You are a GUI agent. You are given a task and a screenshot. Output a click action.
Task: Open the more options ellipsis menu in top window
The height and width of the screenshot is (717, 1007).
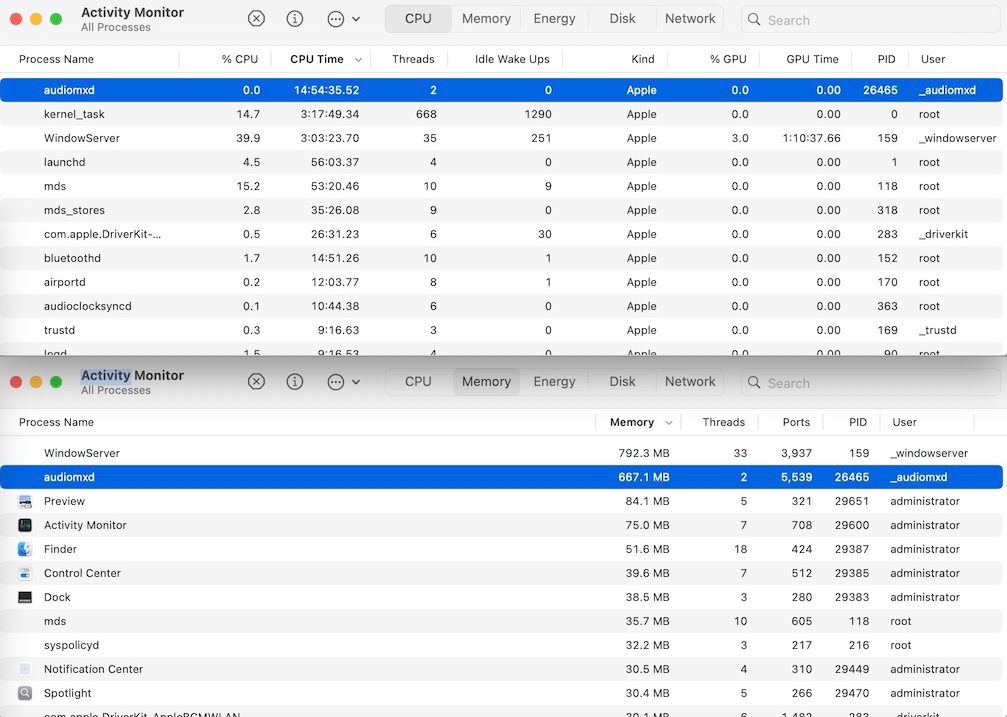[343, 19]
